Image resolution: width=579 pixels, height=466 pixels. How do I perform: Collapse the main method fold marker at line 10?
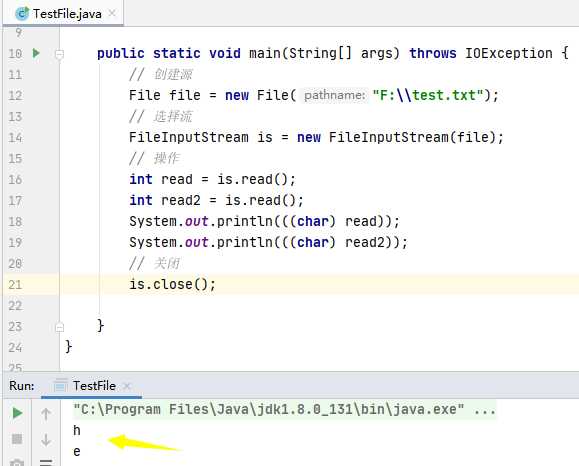click(59, 54)
